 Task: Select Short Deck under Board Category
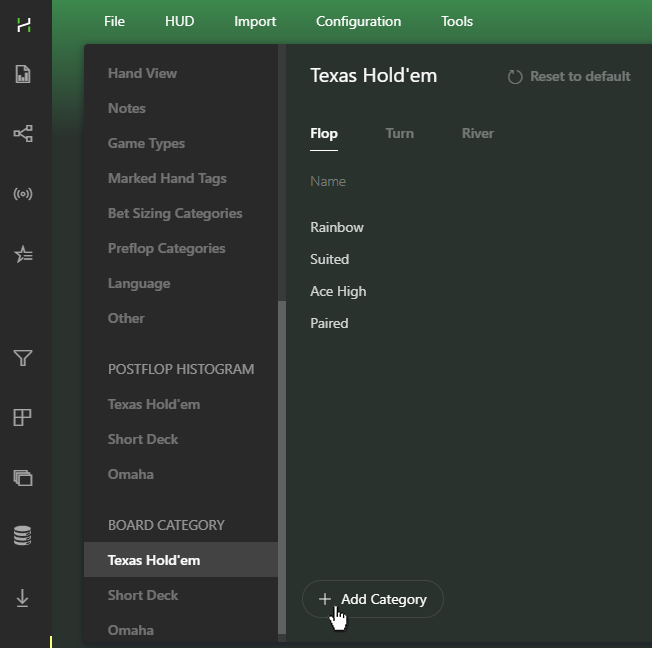pyautogui.click(x=143, y=595)
